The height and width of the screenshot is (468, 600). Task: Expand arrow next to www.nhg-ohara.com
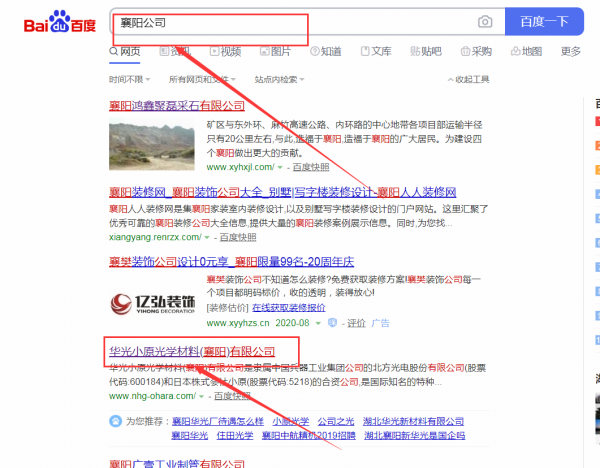201,396
